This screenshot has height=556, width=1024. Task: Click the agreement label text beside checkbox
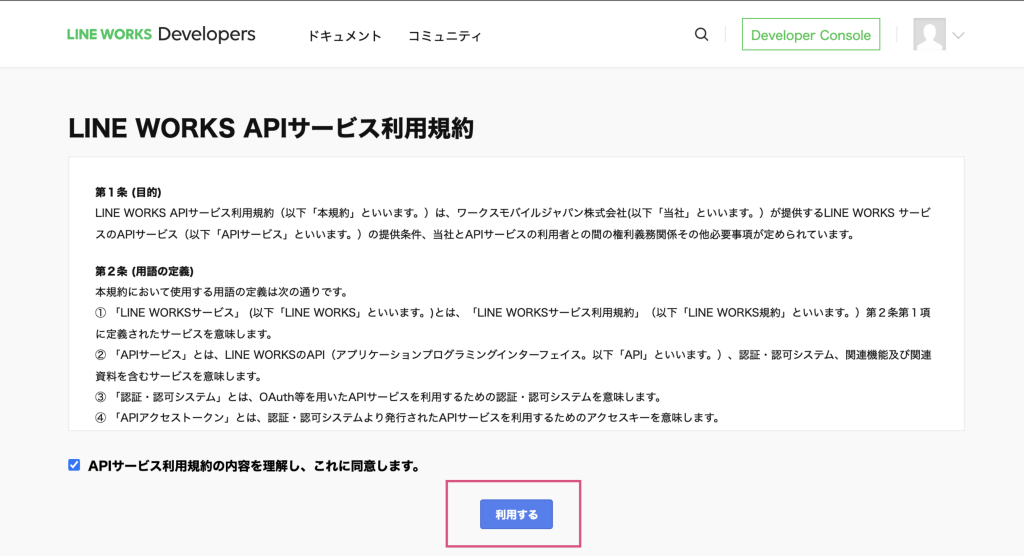coord(253,466)
